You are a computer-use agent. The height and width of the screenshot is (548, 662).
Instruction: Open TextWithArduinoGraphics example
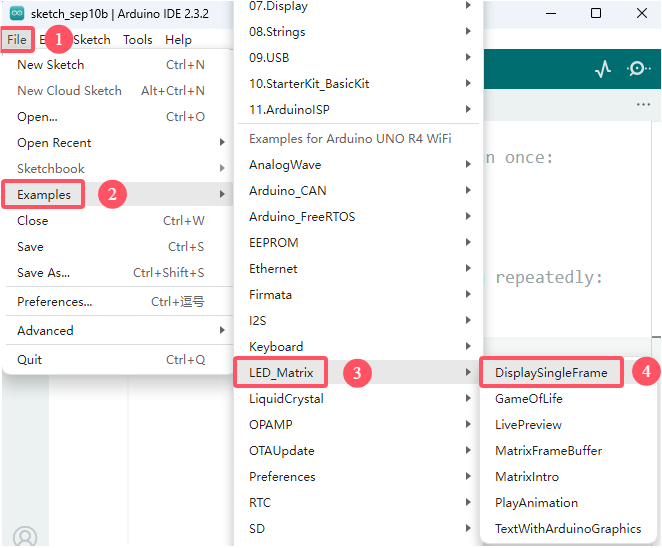click(569, 529)
